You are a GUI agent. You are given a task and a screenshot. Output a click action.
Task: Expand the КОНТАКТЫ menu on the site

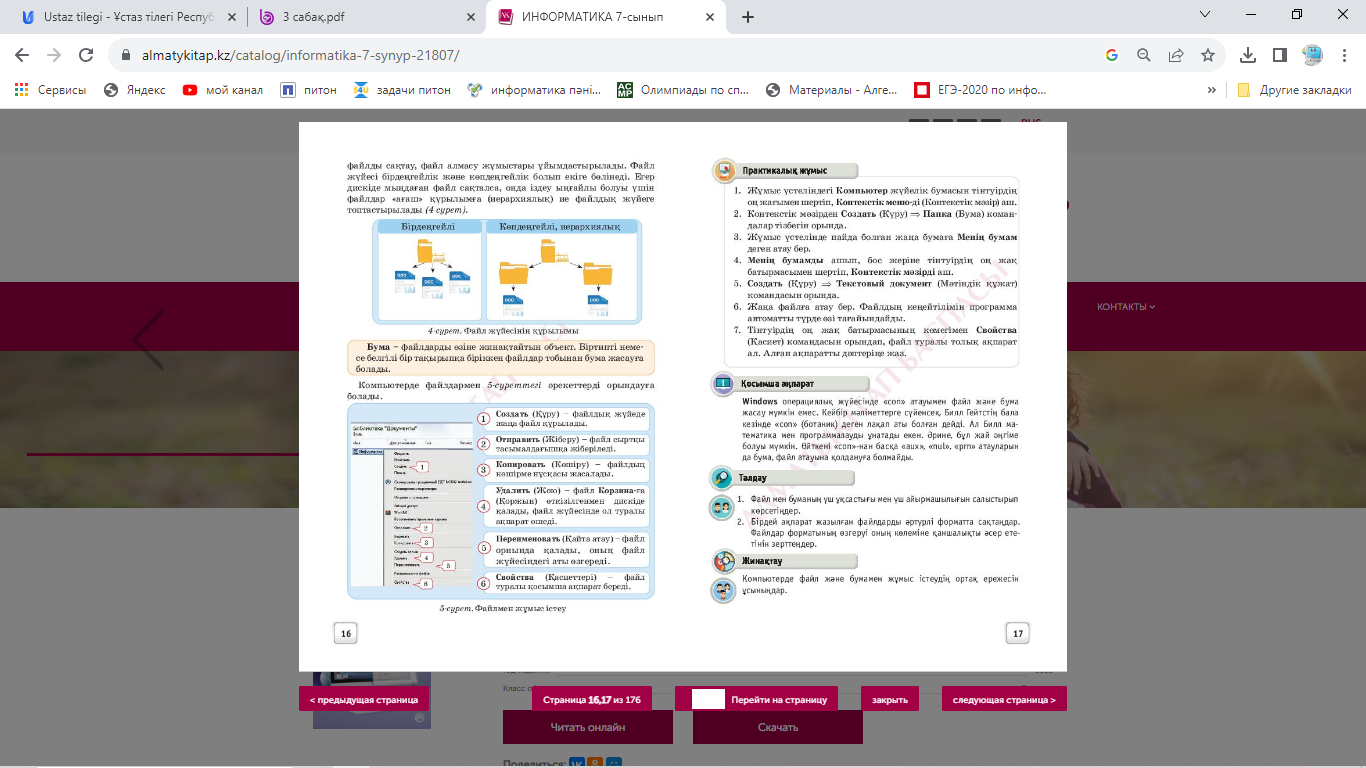pyautogui.click(x=1126, y=306)
